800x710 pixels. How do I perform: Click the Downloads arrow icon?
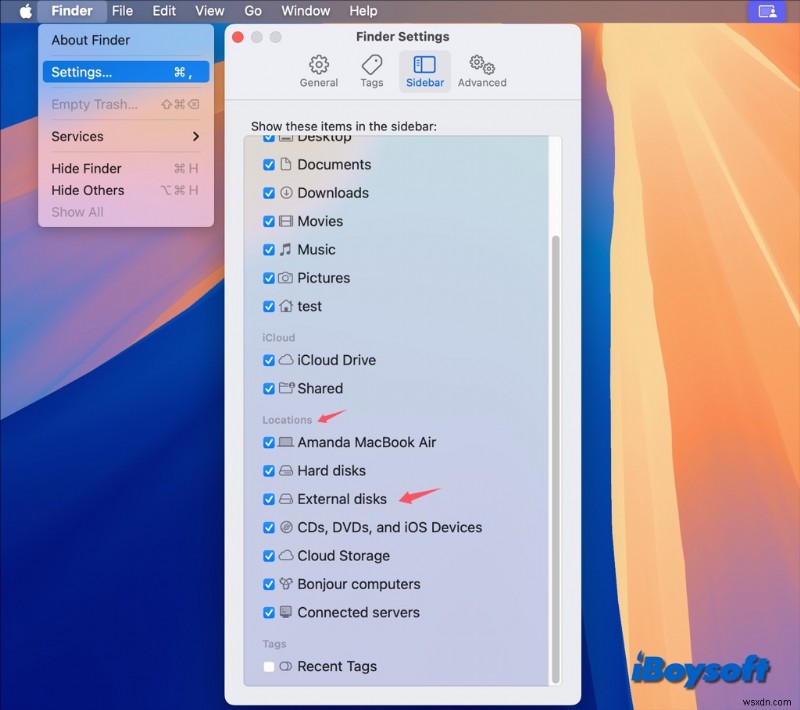point(286,193)
